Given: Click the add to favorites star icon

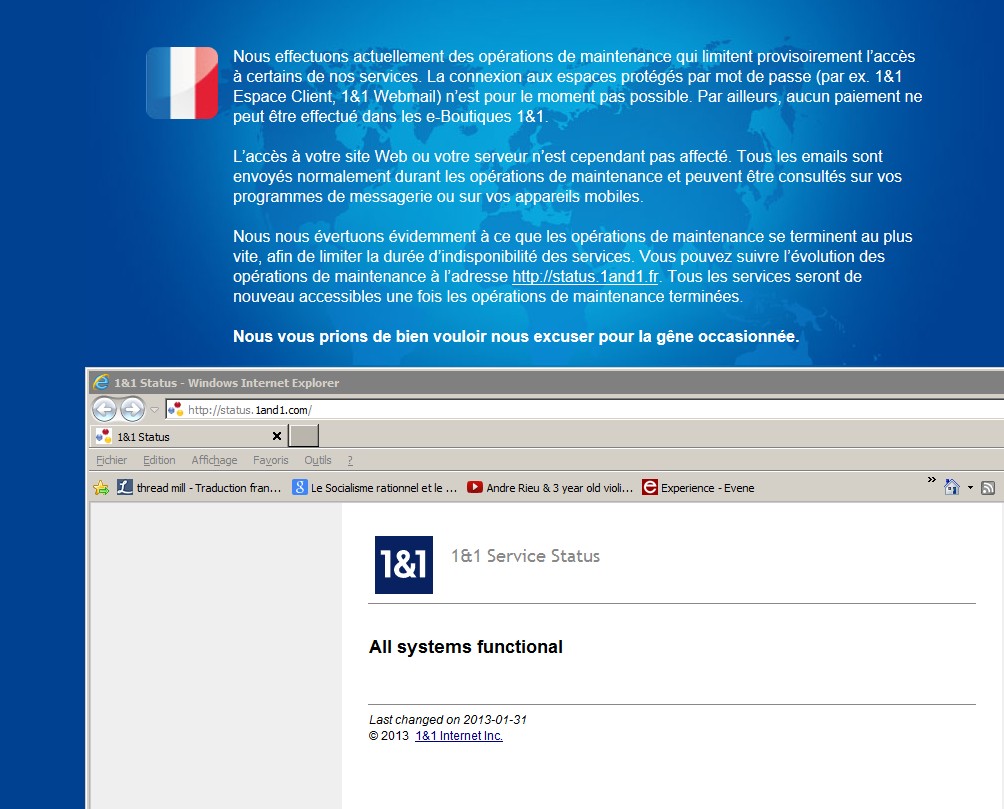Looking at the screenshot, I should tap(101, 487).
